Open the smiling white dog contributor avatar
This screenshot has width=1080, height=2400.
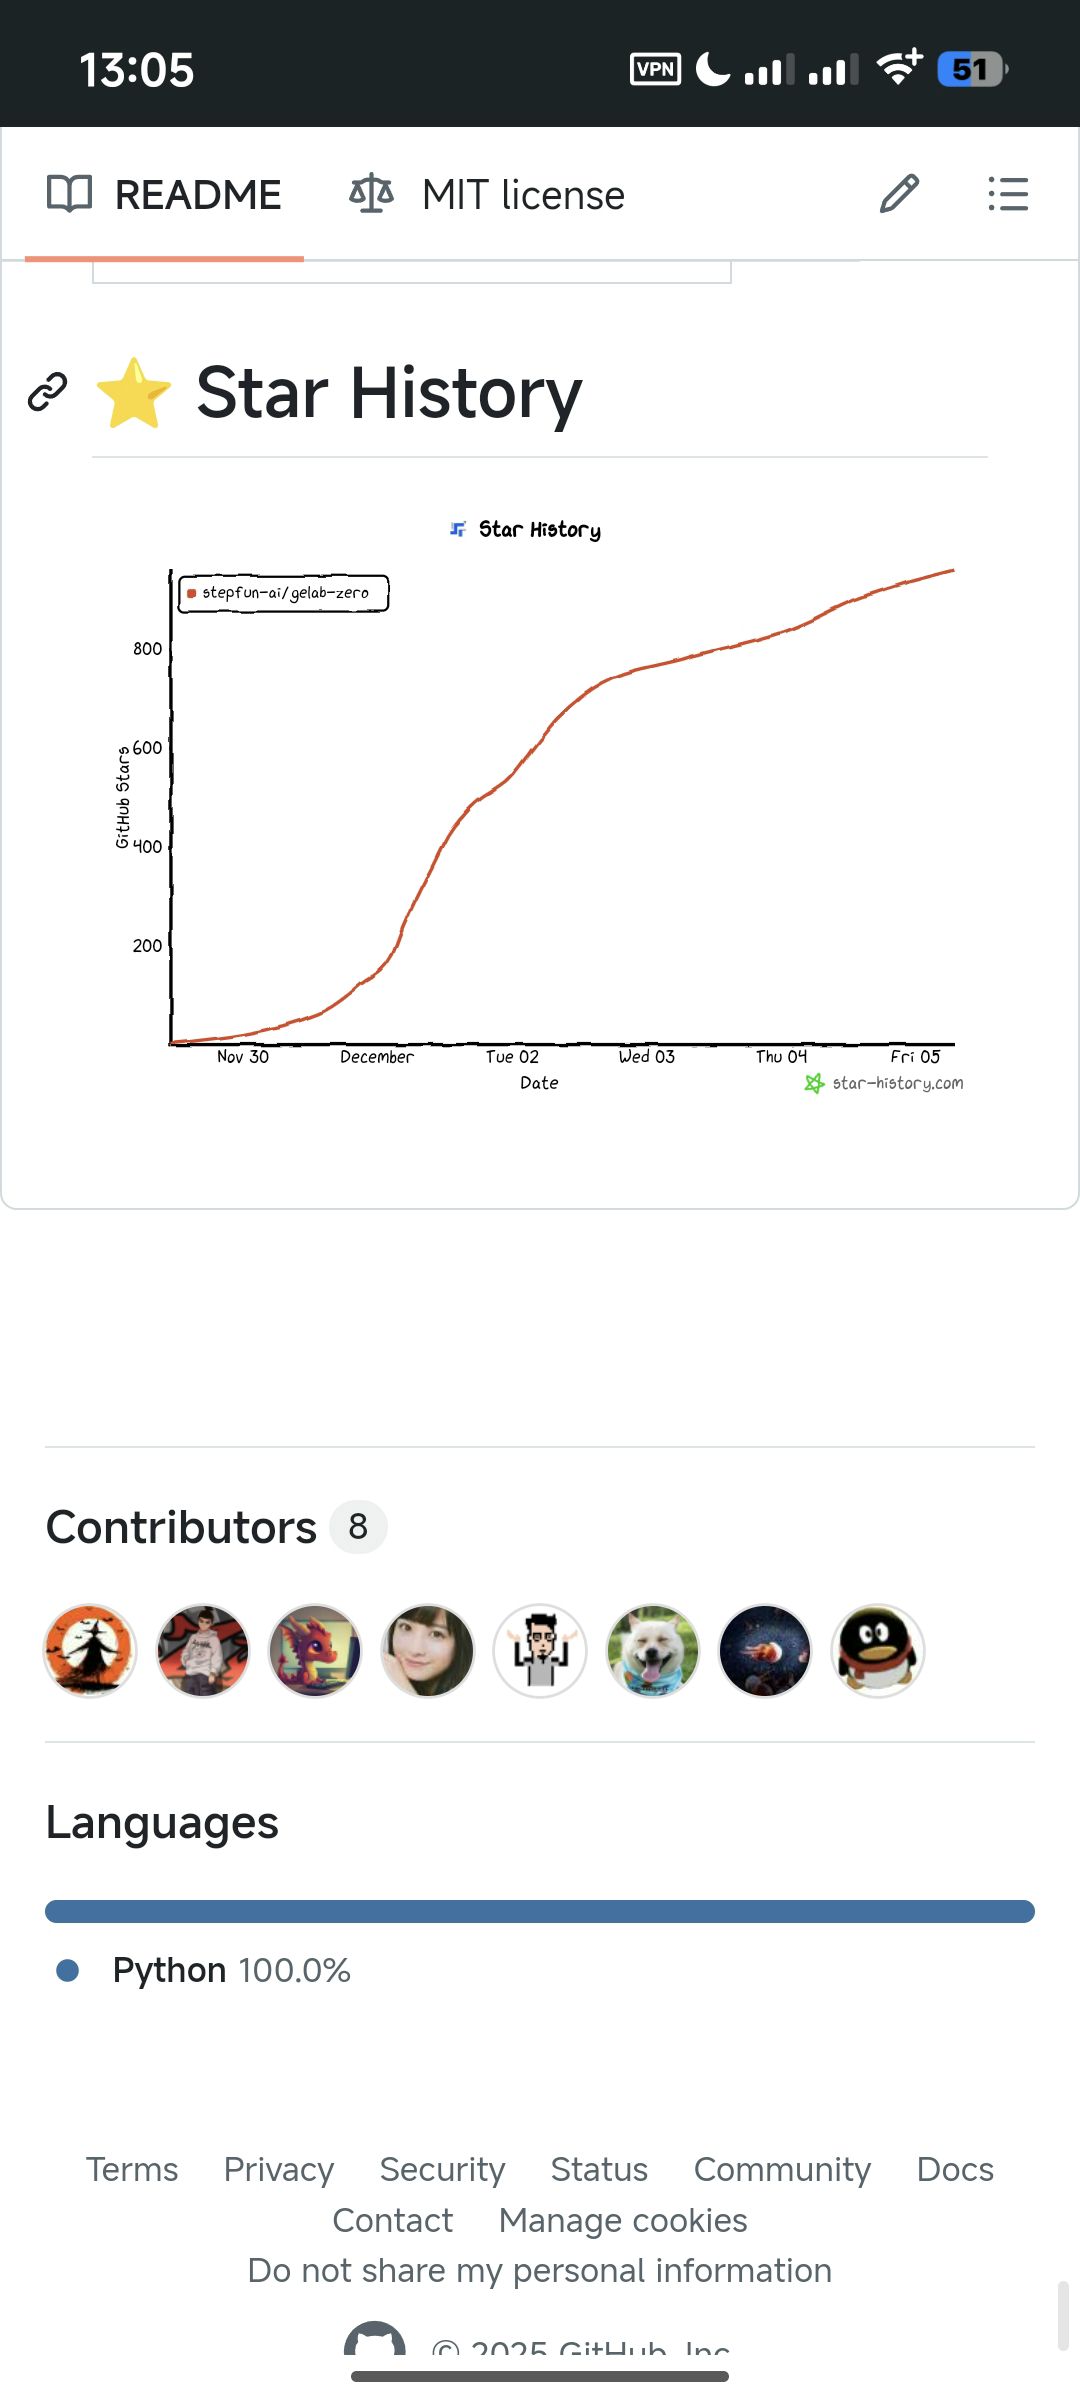click(653, 1651)
